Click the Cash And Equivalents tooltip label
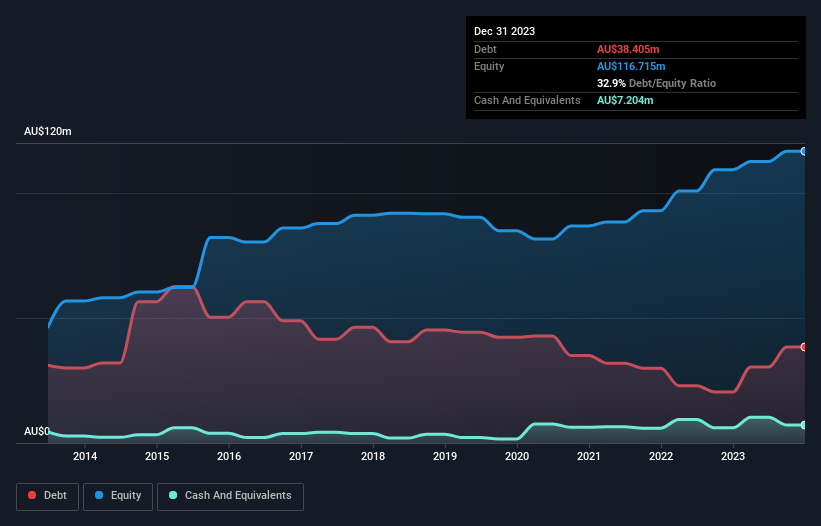 [527, 100]
